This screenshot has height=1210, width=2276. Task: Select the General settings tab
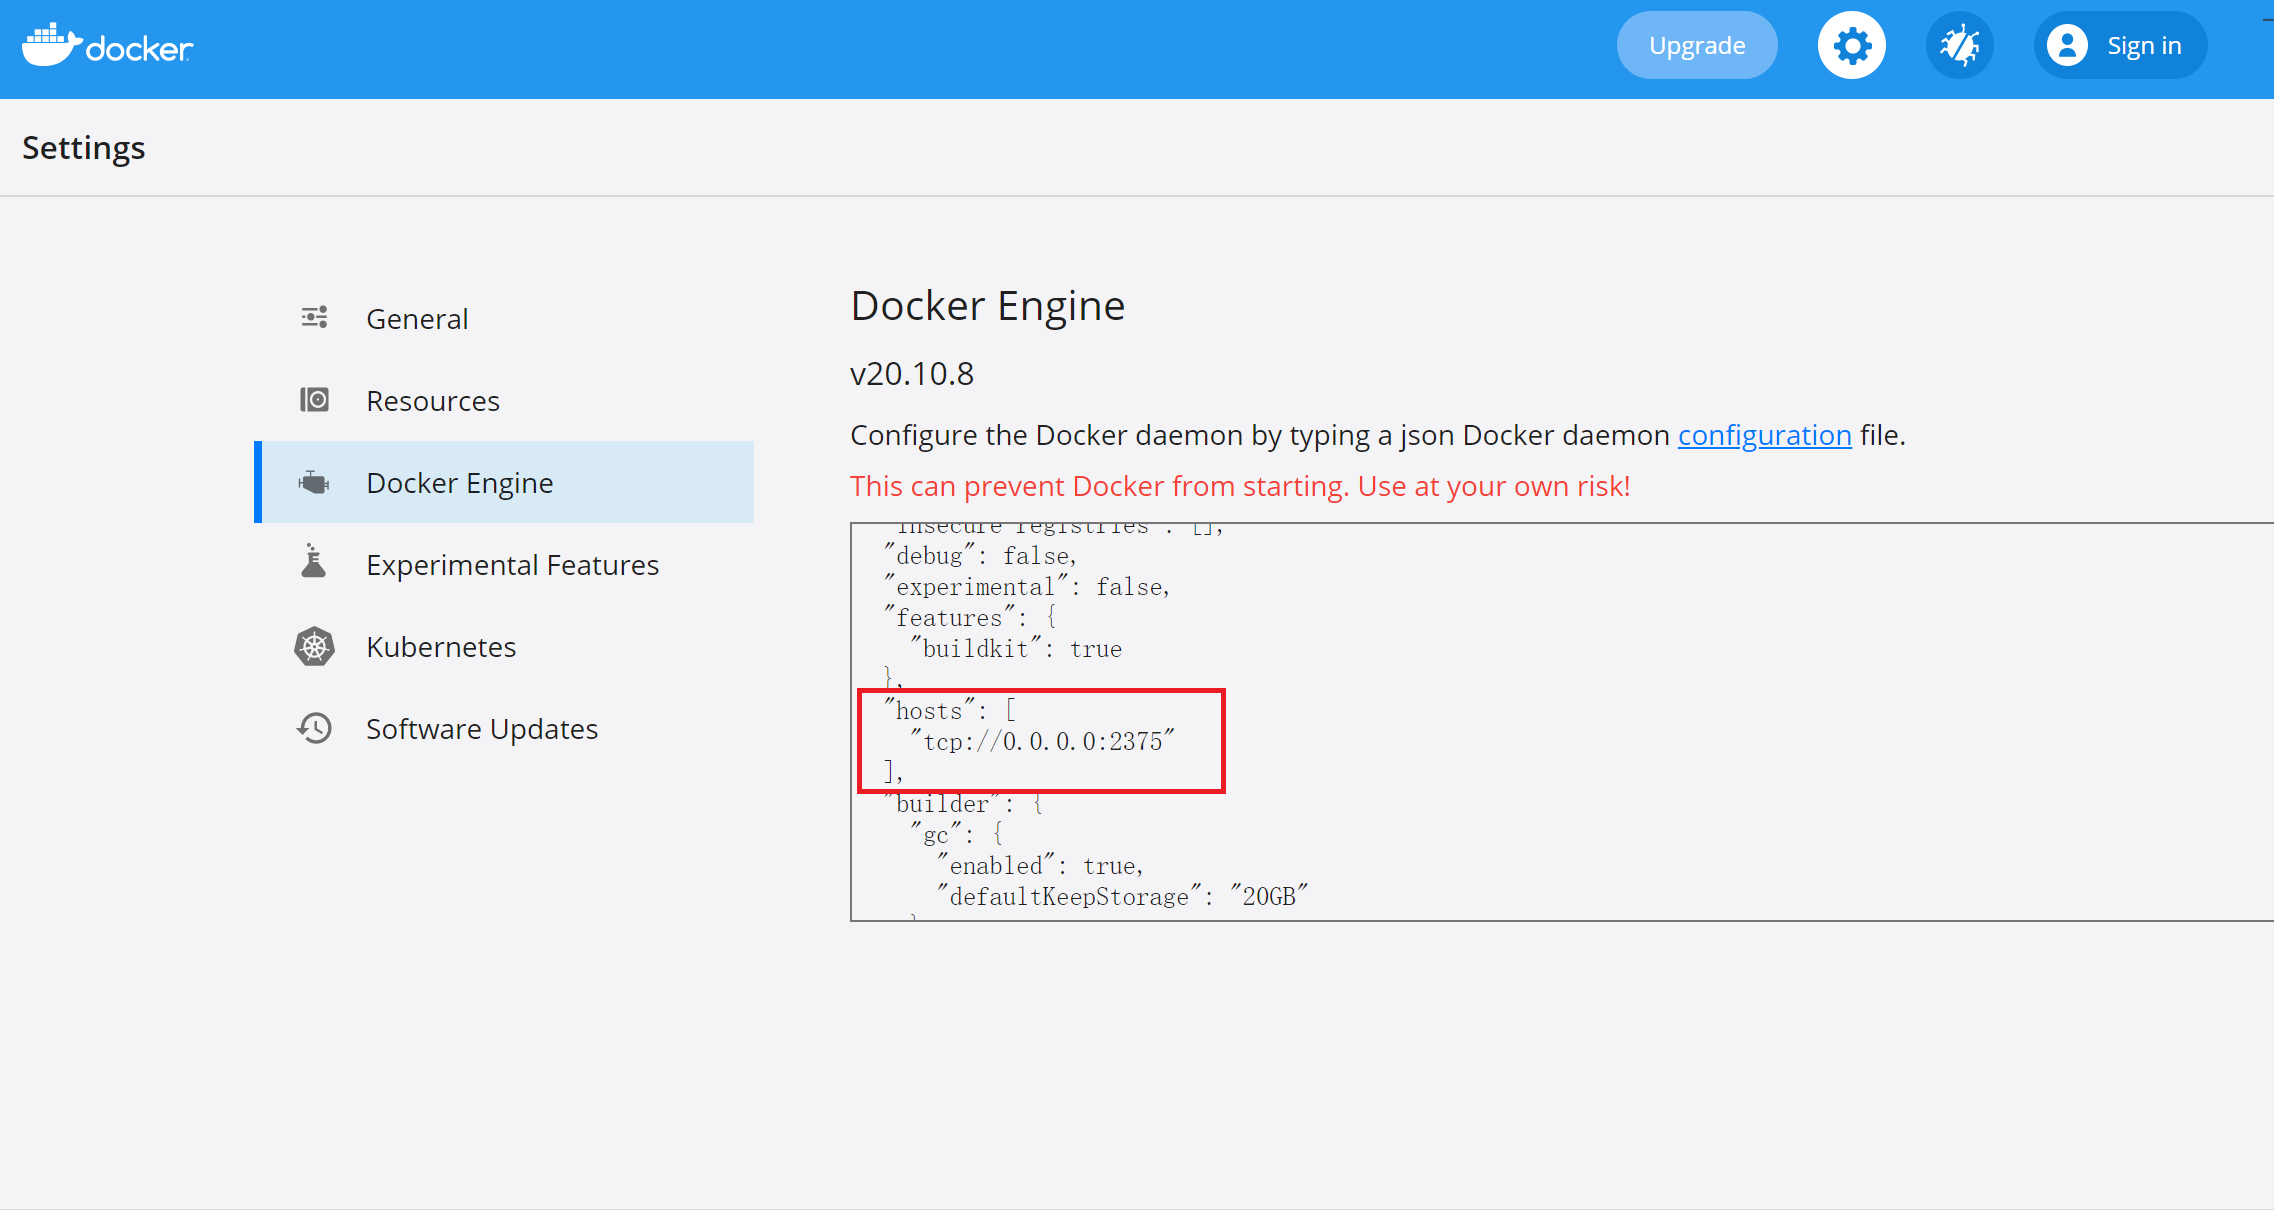[x=417, y=319]
